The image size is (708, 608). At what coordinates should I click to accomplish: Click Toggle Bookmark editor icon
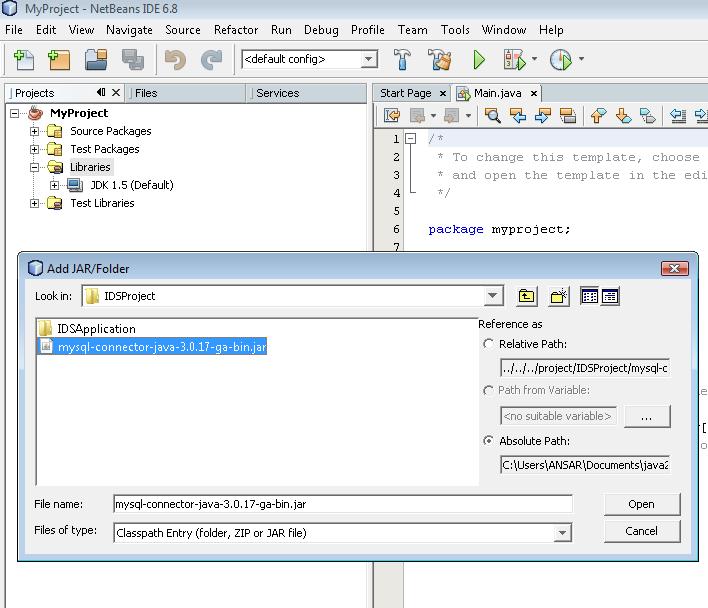click(x=648, y=116)
